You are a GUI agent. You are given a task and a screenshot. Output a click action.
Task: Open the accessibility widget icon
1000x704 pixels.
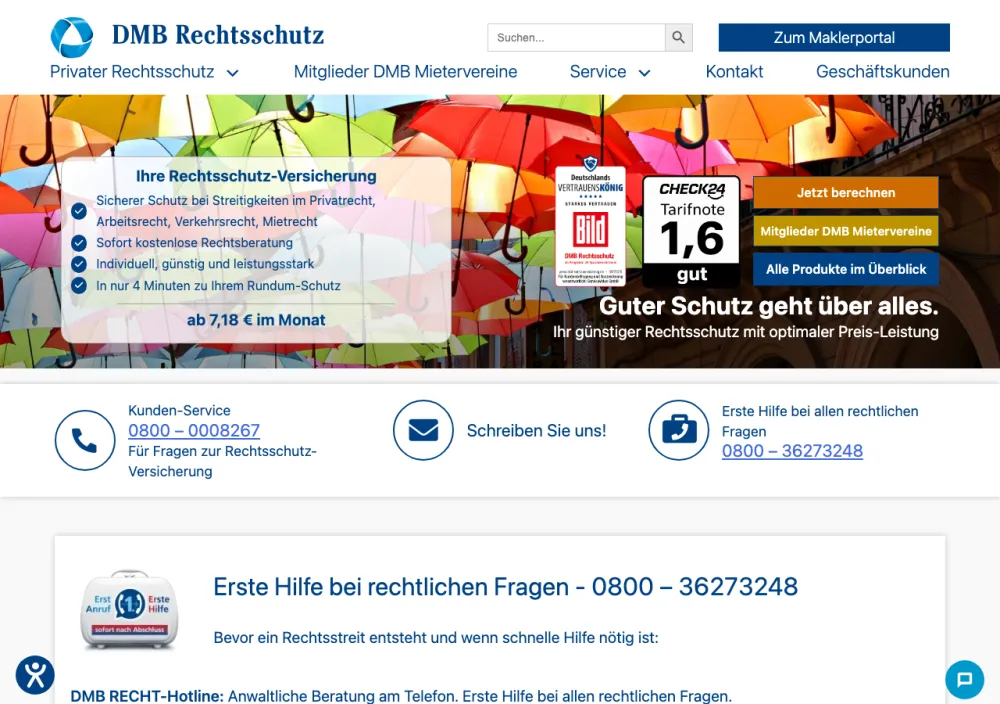click(35, 675)
